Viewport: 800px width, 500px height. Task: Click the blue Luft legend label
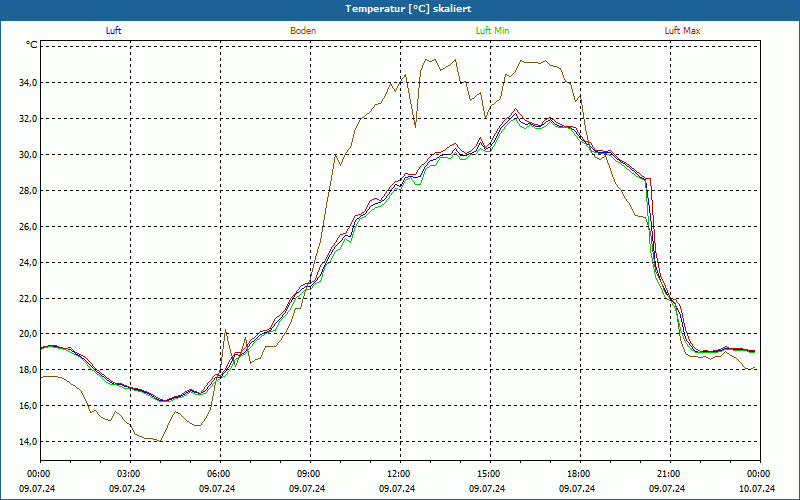(113, 31)
